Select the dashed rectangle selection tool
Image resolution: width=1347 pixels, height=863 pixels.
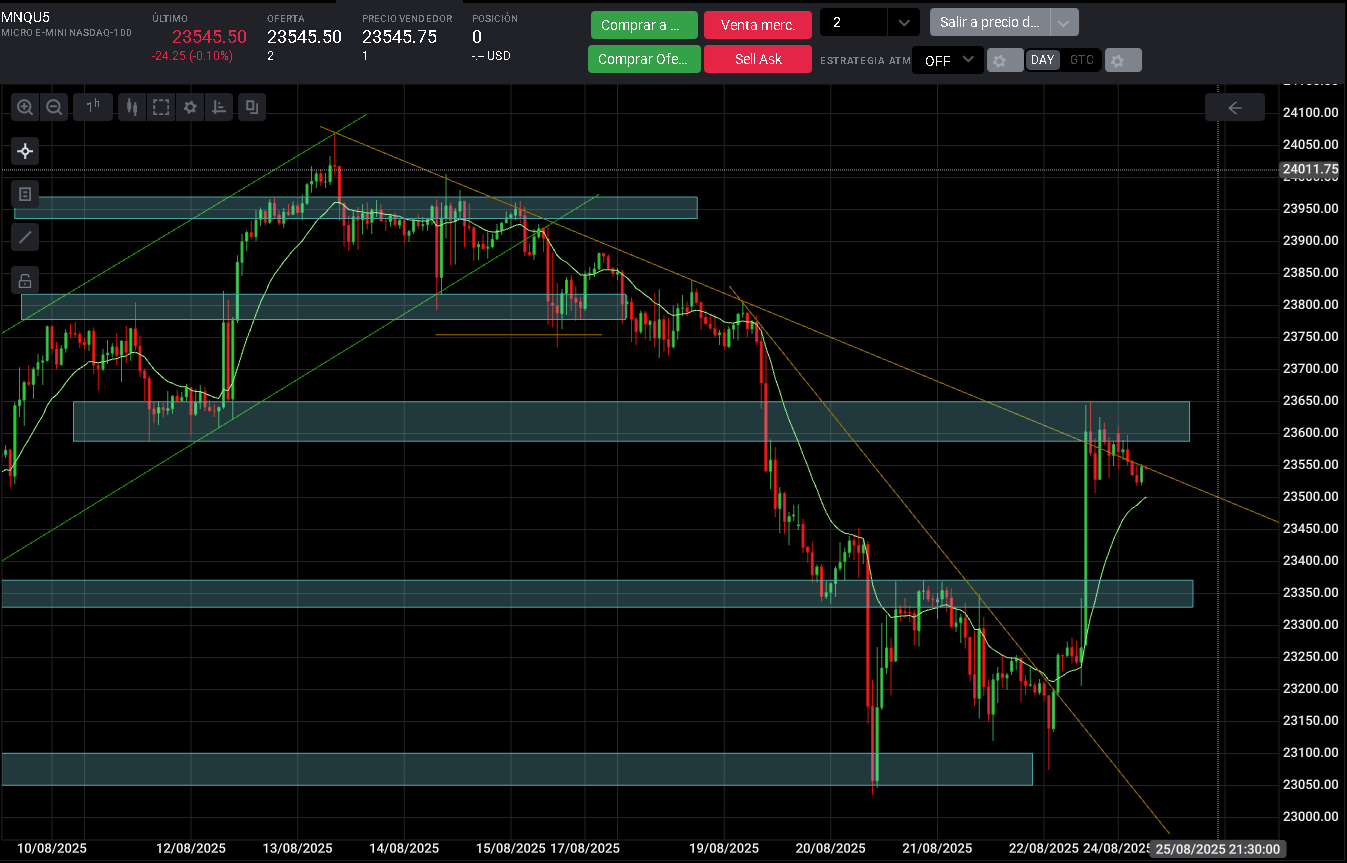click(160, 107)
